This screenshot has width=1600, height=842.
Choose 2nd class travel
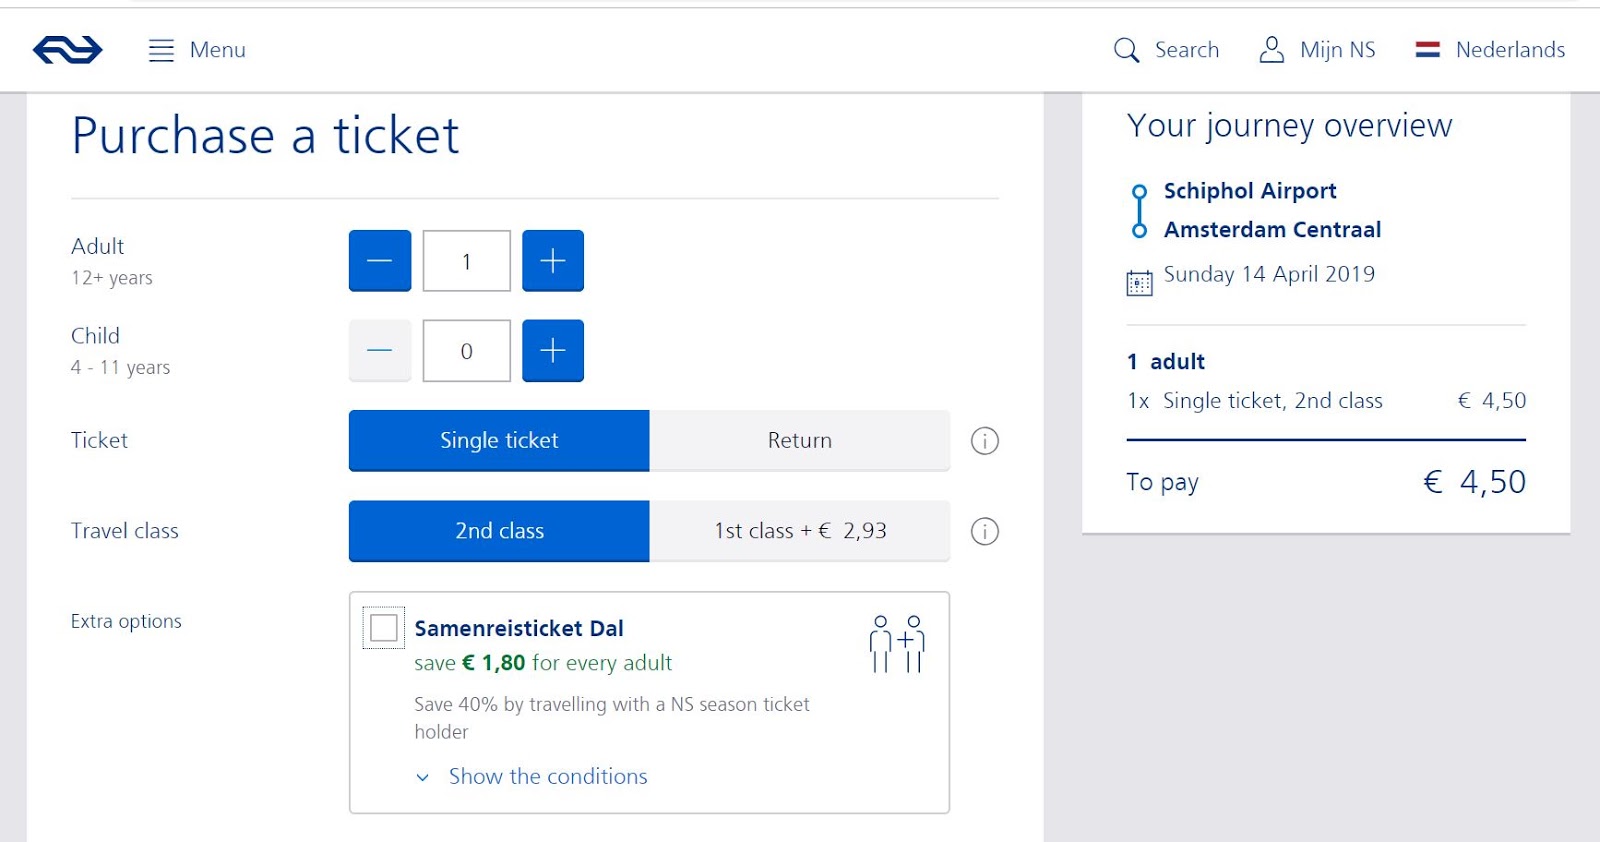click(499, 531)
